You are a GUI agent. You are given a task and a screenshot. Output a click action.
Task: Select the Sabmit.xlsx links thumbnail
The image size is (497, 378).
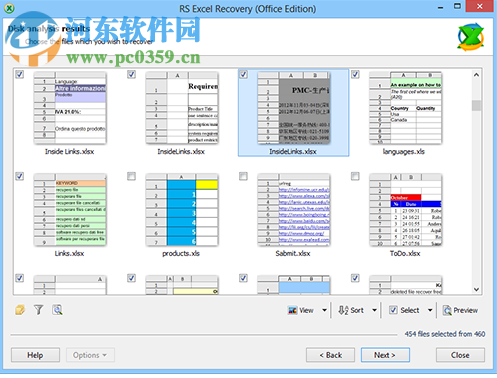point(294,210)
